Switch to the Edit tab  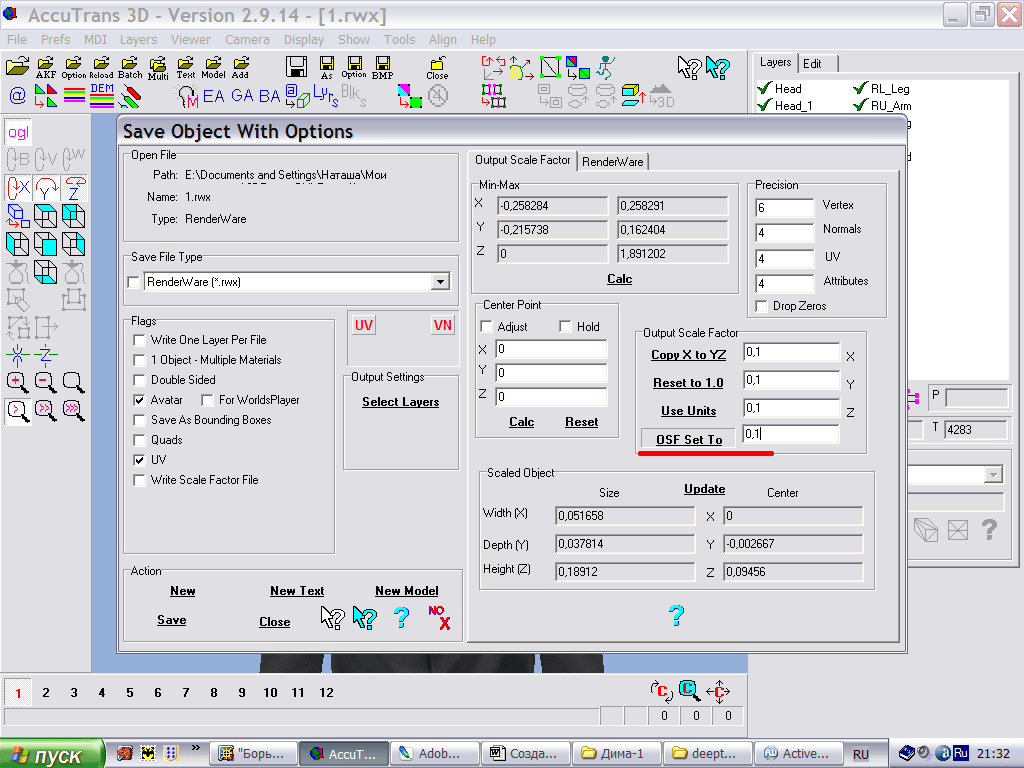pyautogui.click(x=812, y=64)
